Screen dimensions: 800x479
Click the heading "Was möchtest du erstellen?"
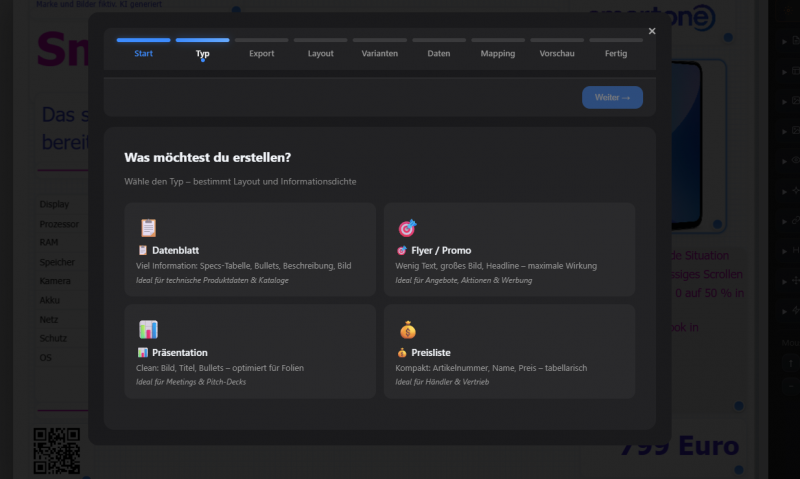pyautogui.click(x=208, y=157)
